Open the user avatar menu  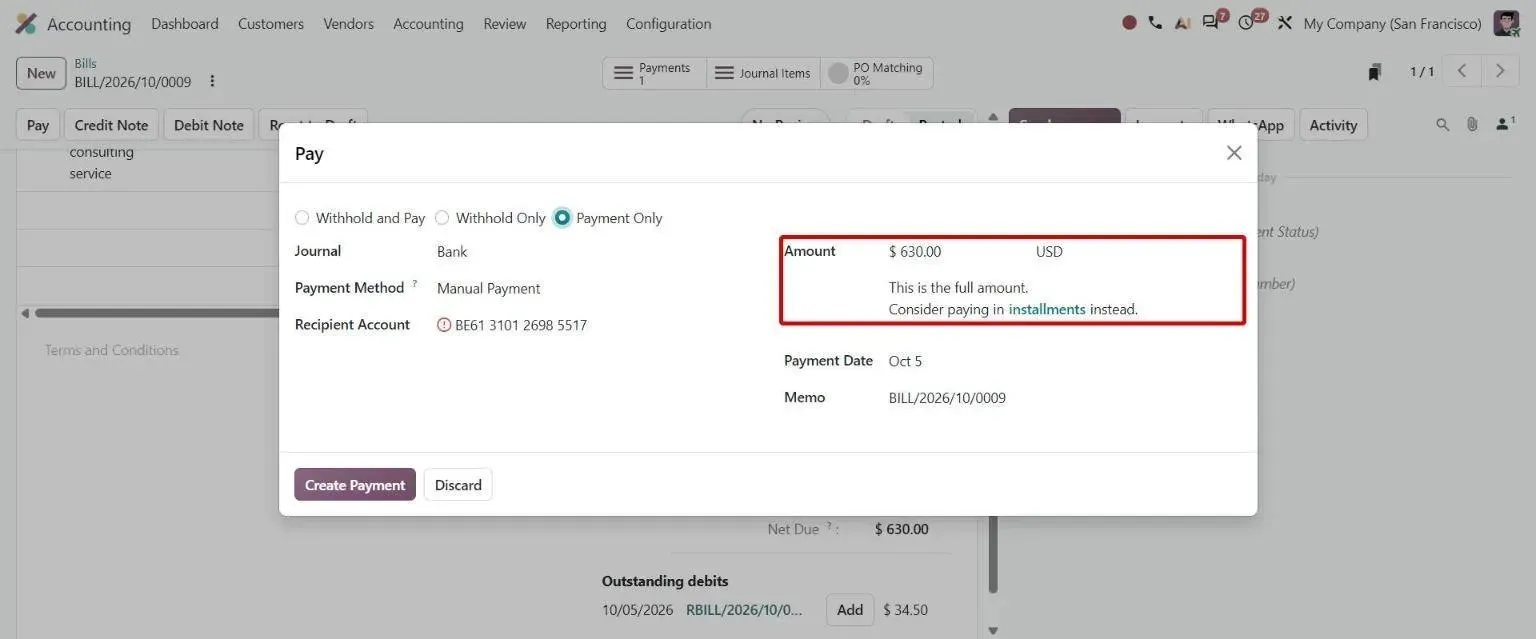pos(1506,23)
